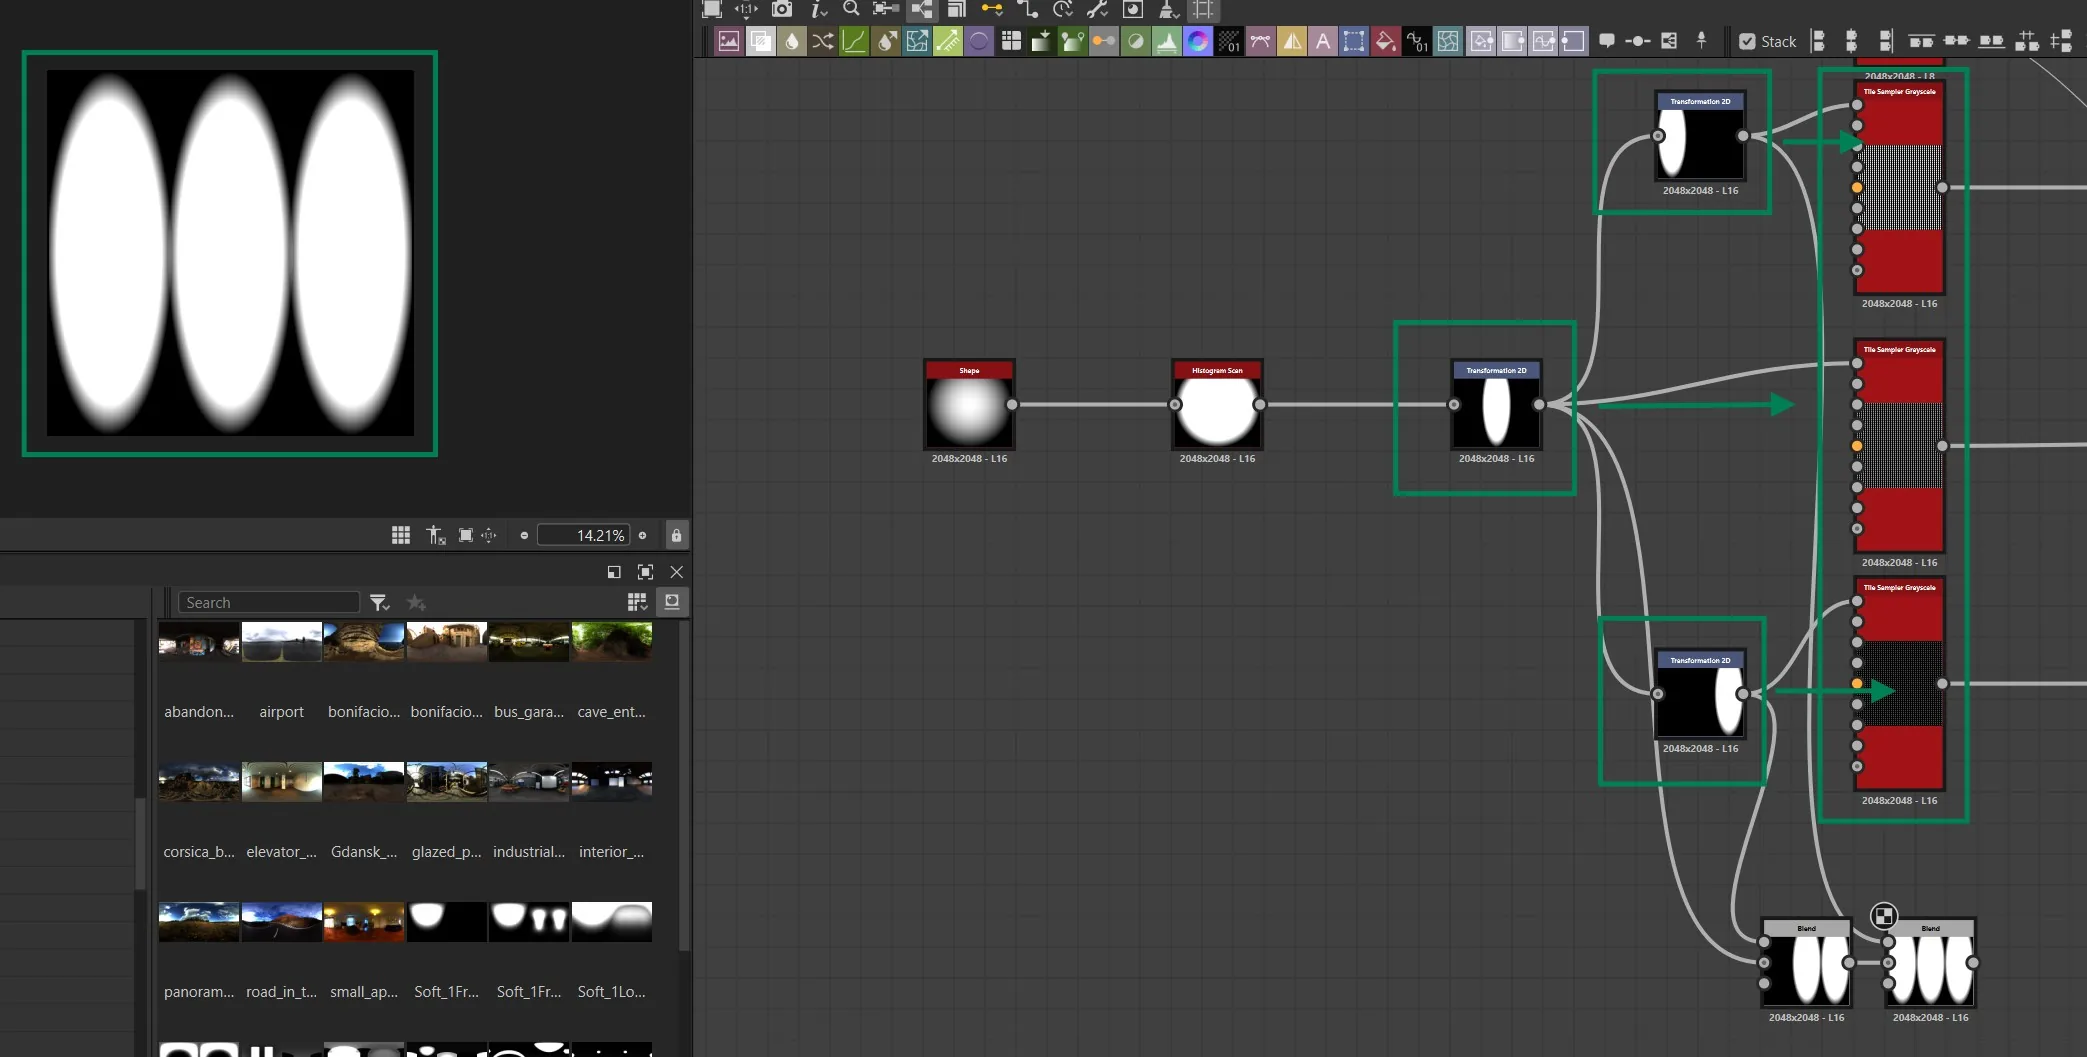Toggle the Stack checkbox
This screenshot has height=1057, width=2087.
tap(1747, 42)
